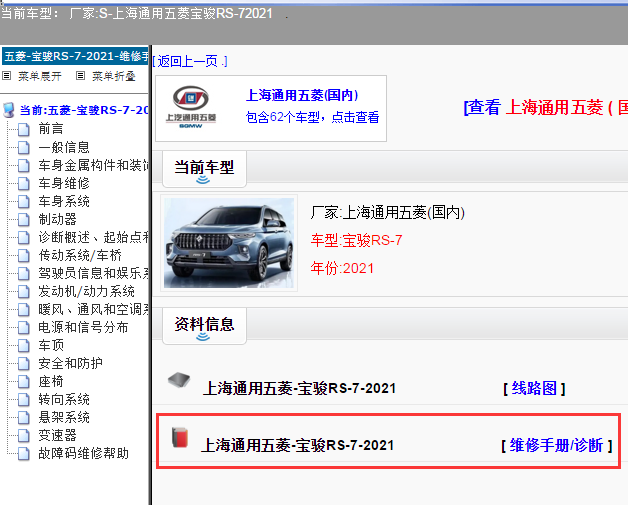Open the 前言 tree entry
Image resolution: width=628 pixels, height=505 pixels.
click(x=51, y=129)
